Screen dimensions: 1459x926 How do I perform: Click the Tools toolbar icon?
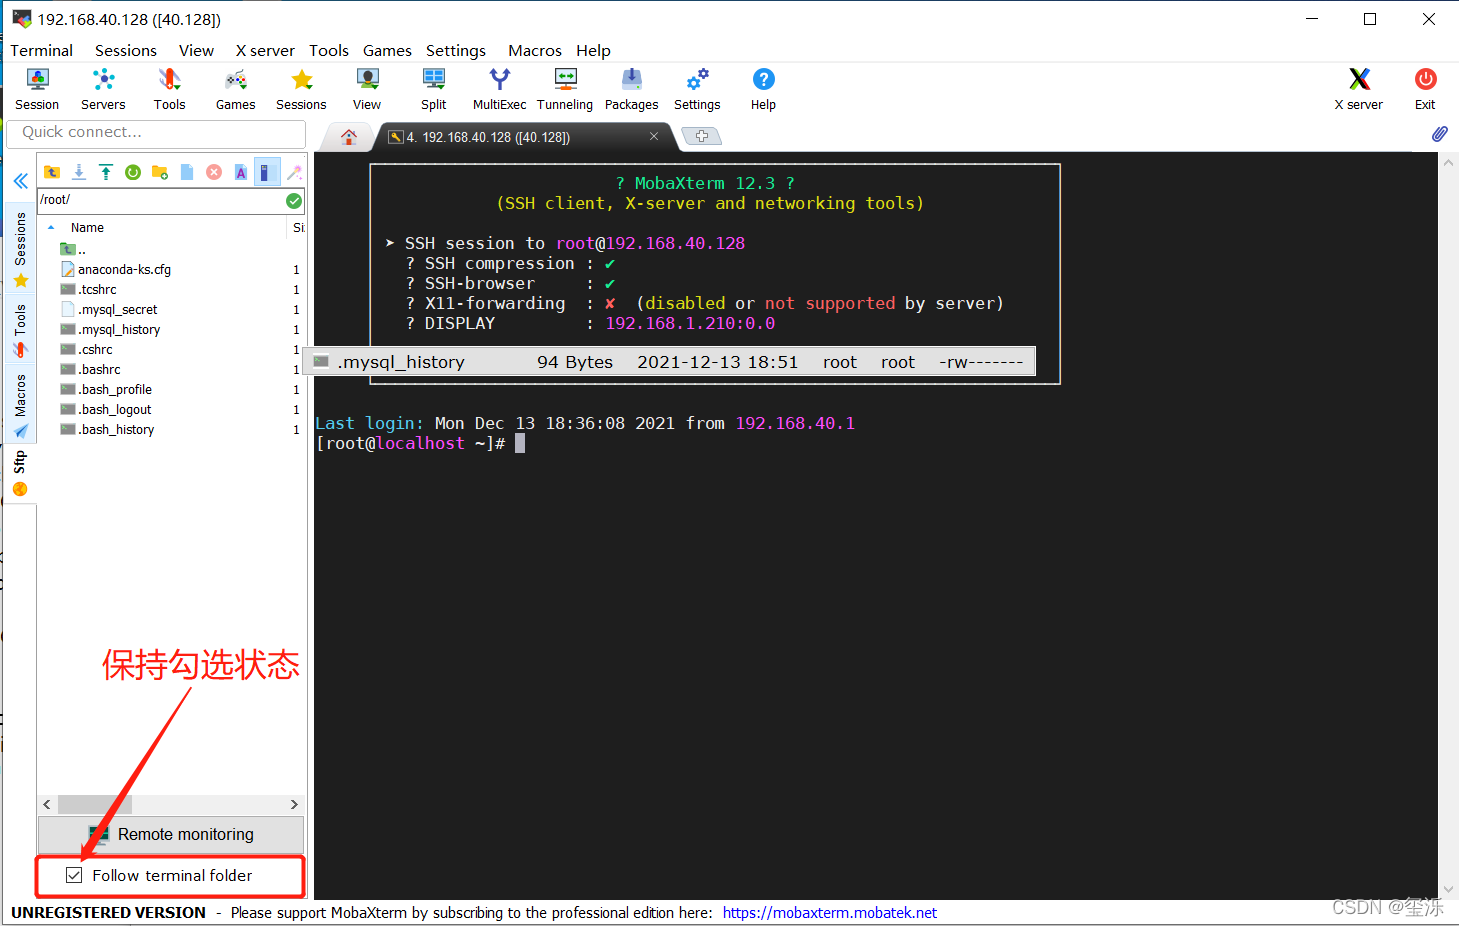tap(169, 89)
